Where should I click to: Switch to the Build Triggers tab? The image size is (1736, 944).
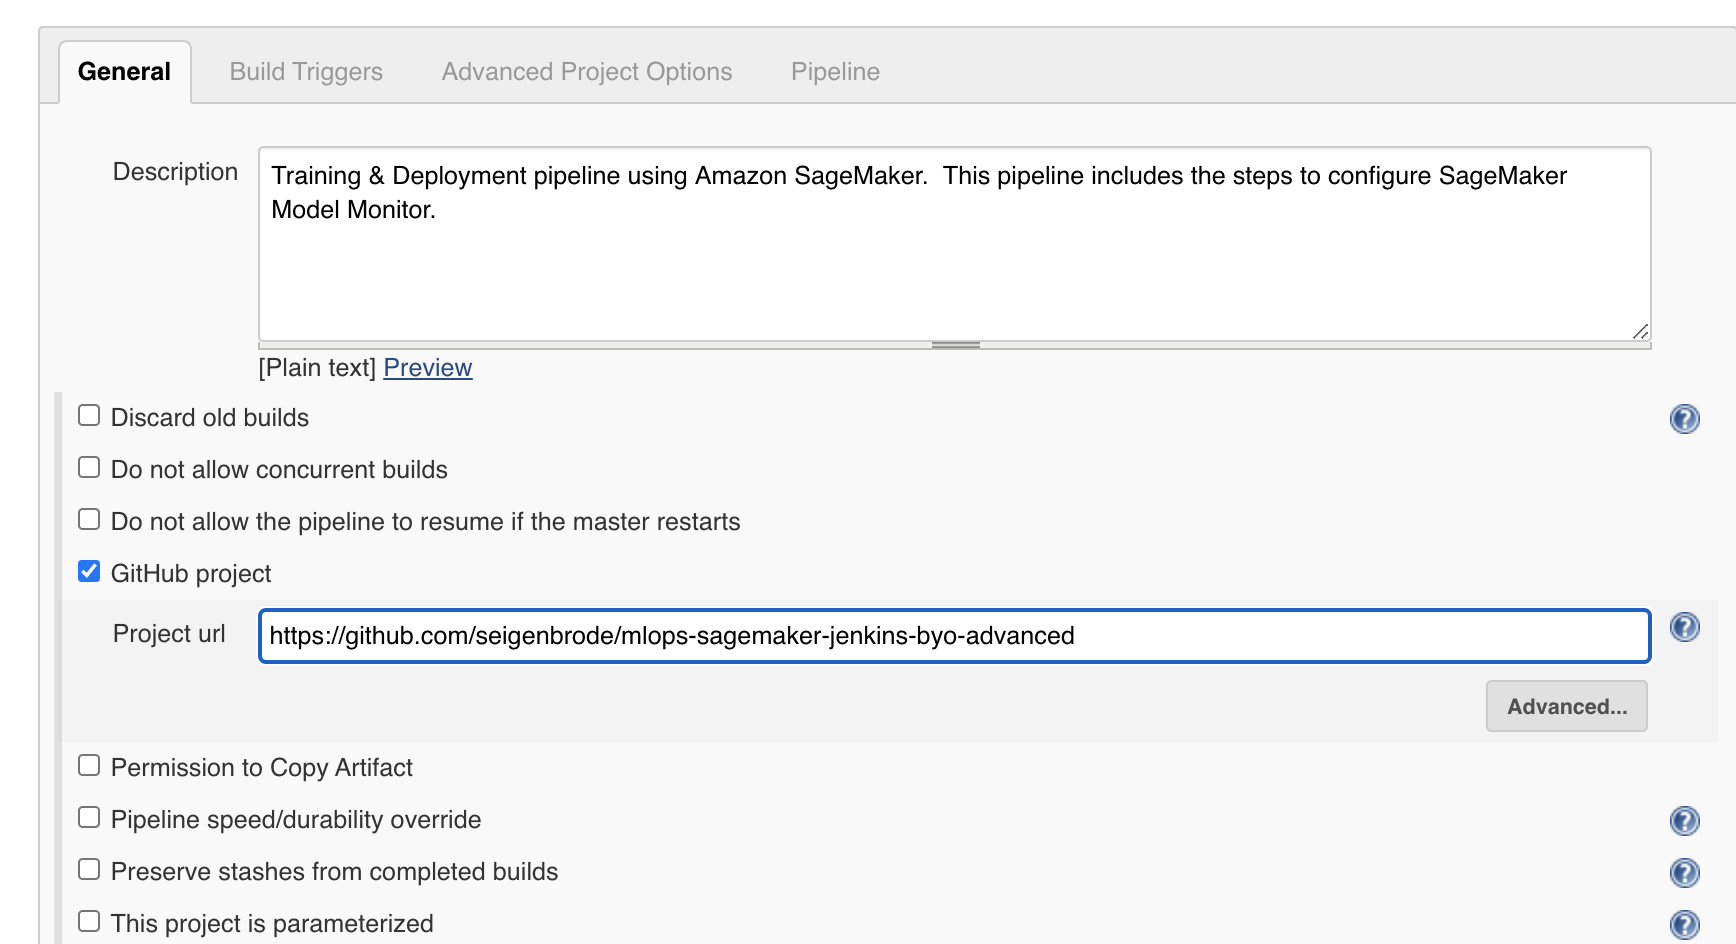tap(306, 72)
